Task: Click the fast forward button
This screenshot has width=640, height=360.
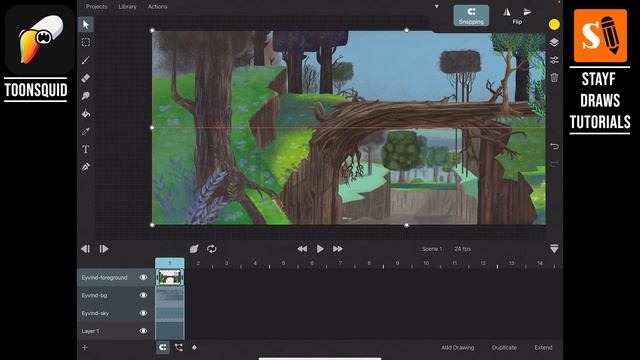Action: point(338,249)
